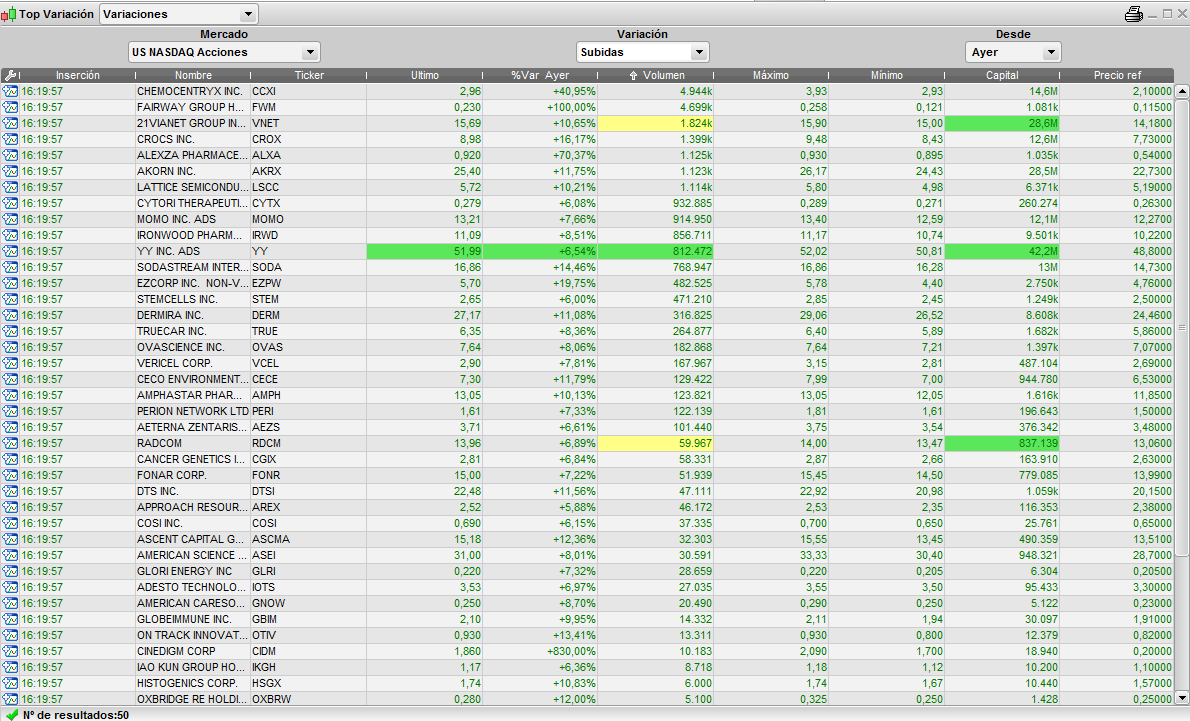Click the table scrollbar down arrow
1190x721 pixels.
1182,698
